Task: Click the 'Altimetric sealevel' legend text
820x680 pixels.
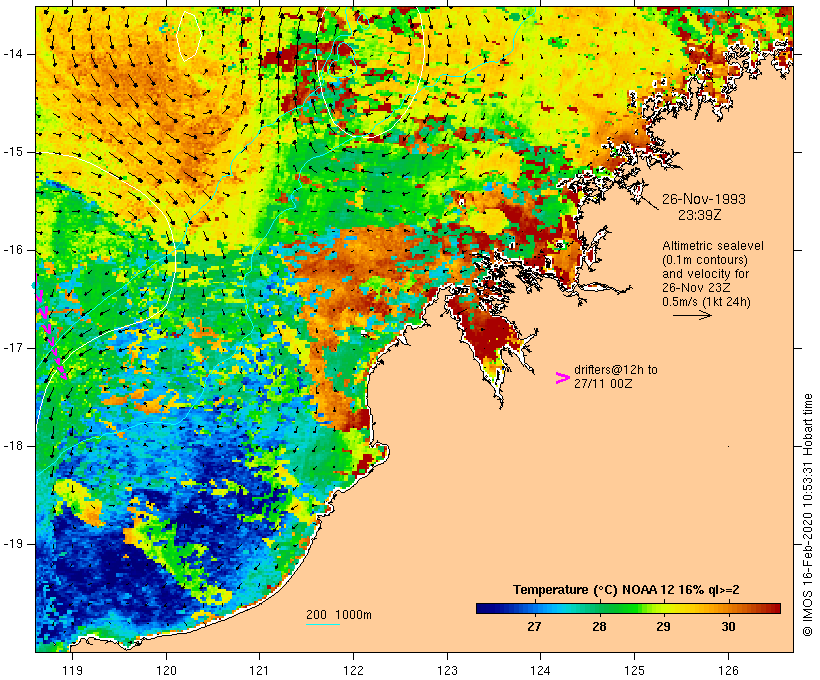Action: 713,246
